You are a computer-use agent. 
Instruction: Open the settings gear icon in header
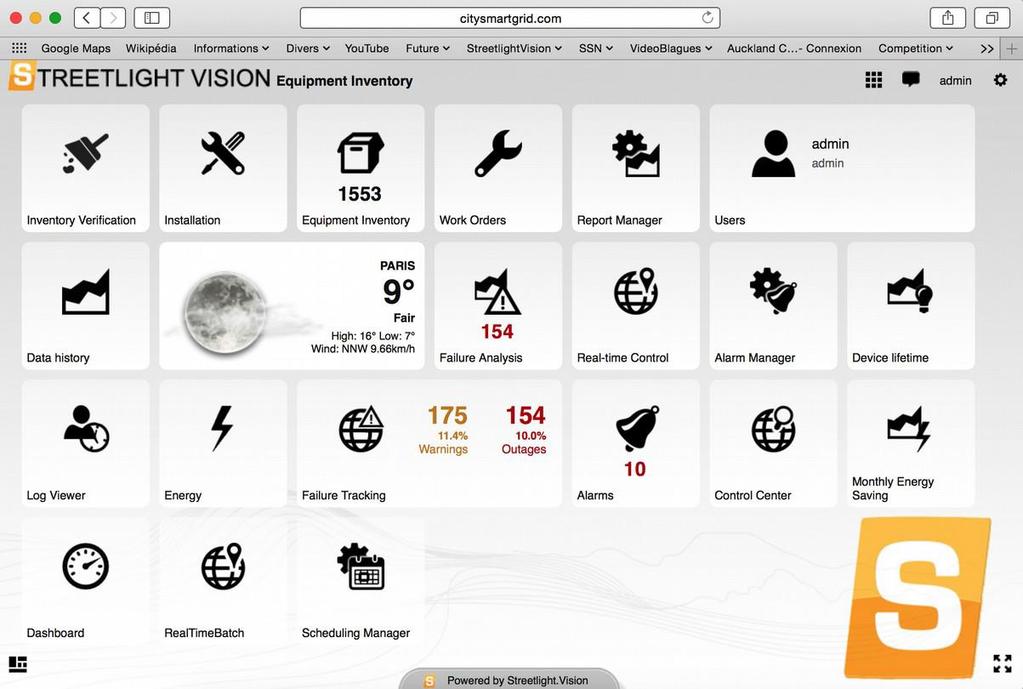(x=1000, y=80)
